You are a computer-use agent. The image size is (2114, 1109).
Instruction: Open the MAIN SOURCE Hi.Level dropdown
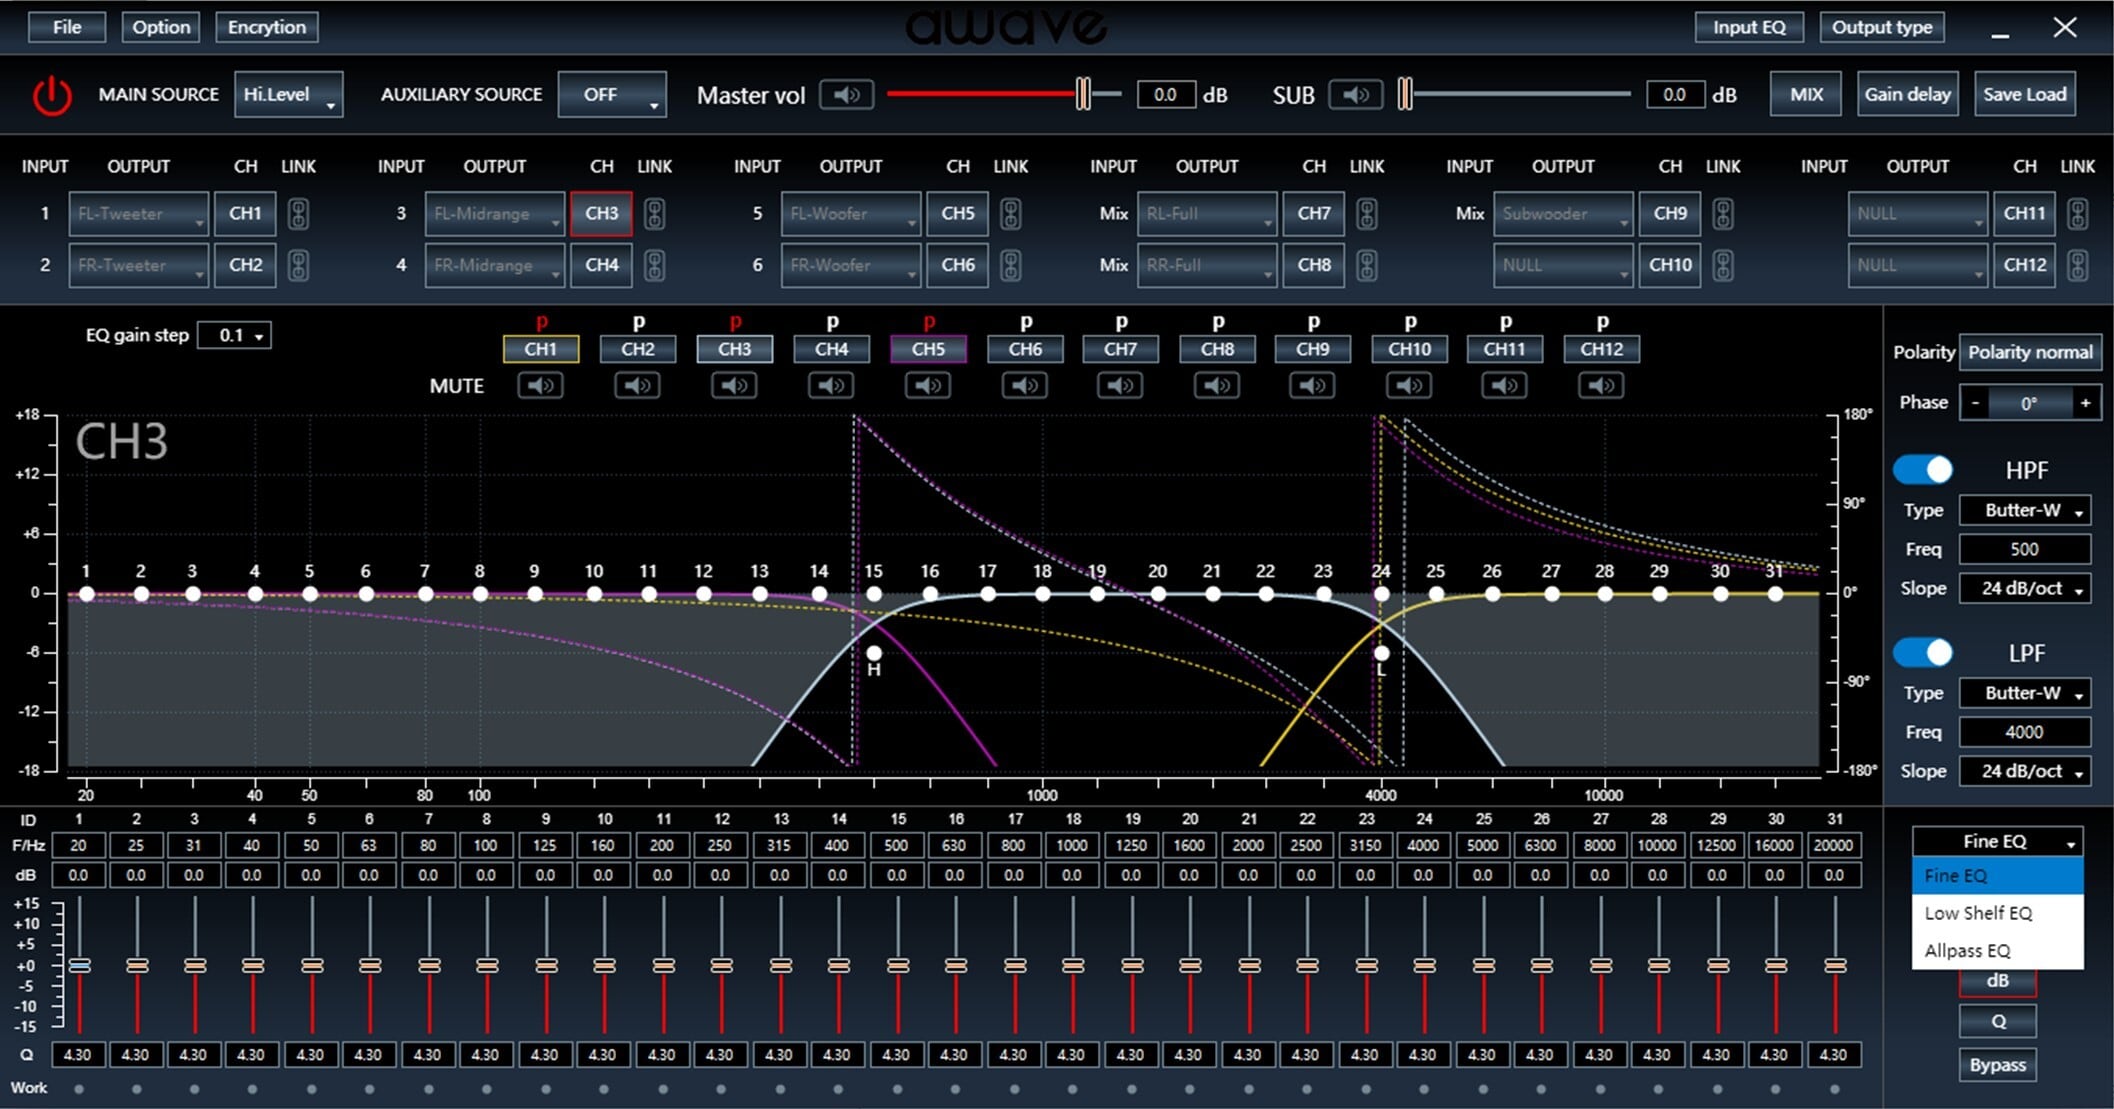(x=288, y=95)
